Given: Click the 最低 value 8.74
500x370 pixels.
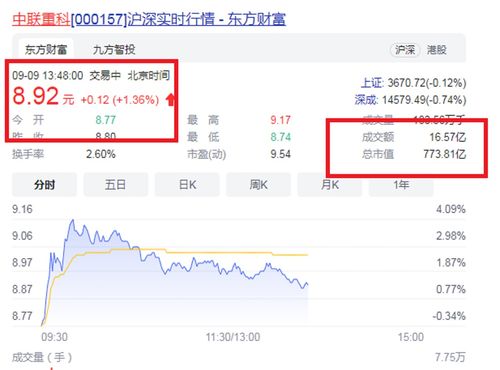Looking at the screenshot, I should tap(280, 137).
